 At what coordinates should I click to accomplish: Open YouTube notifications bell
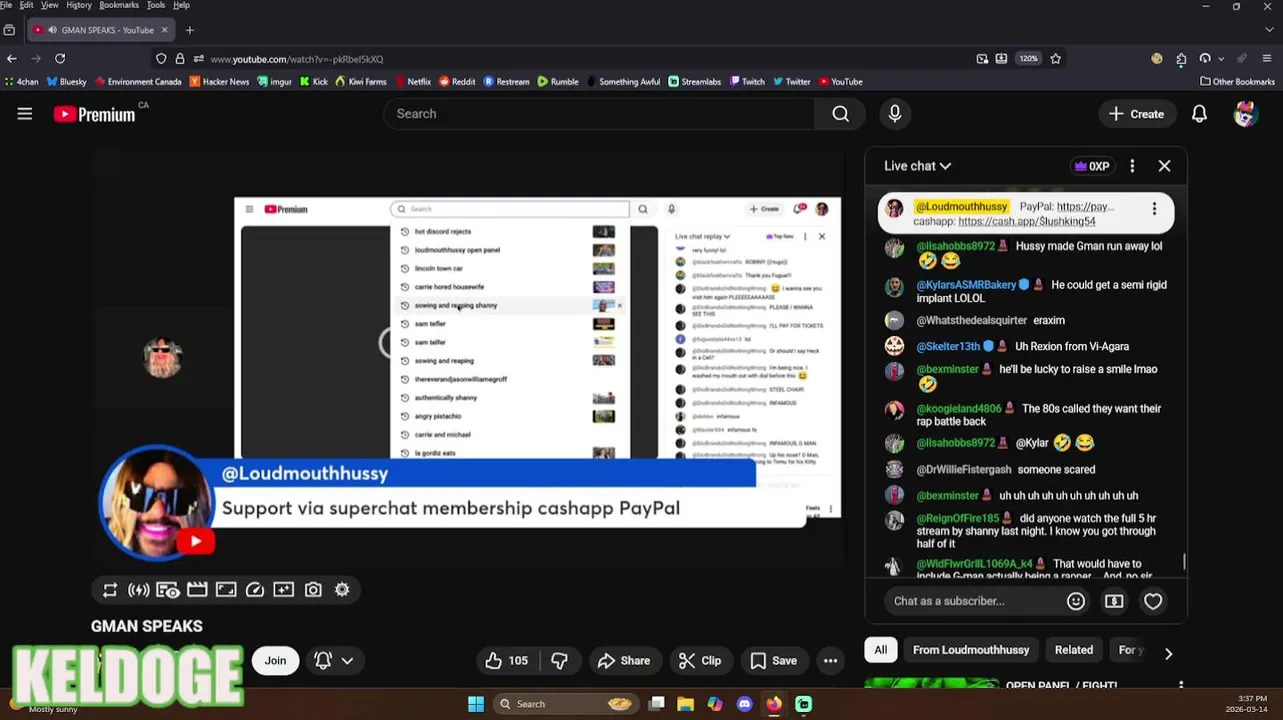click(x=1199, y=114)
